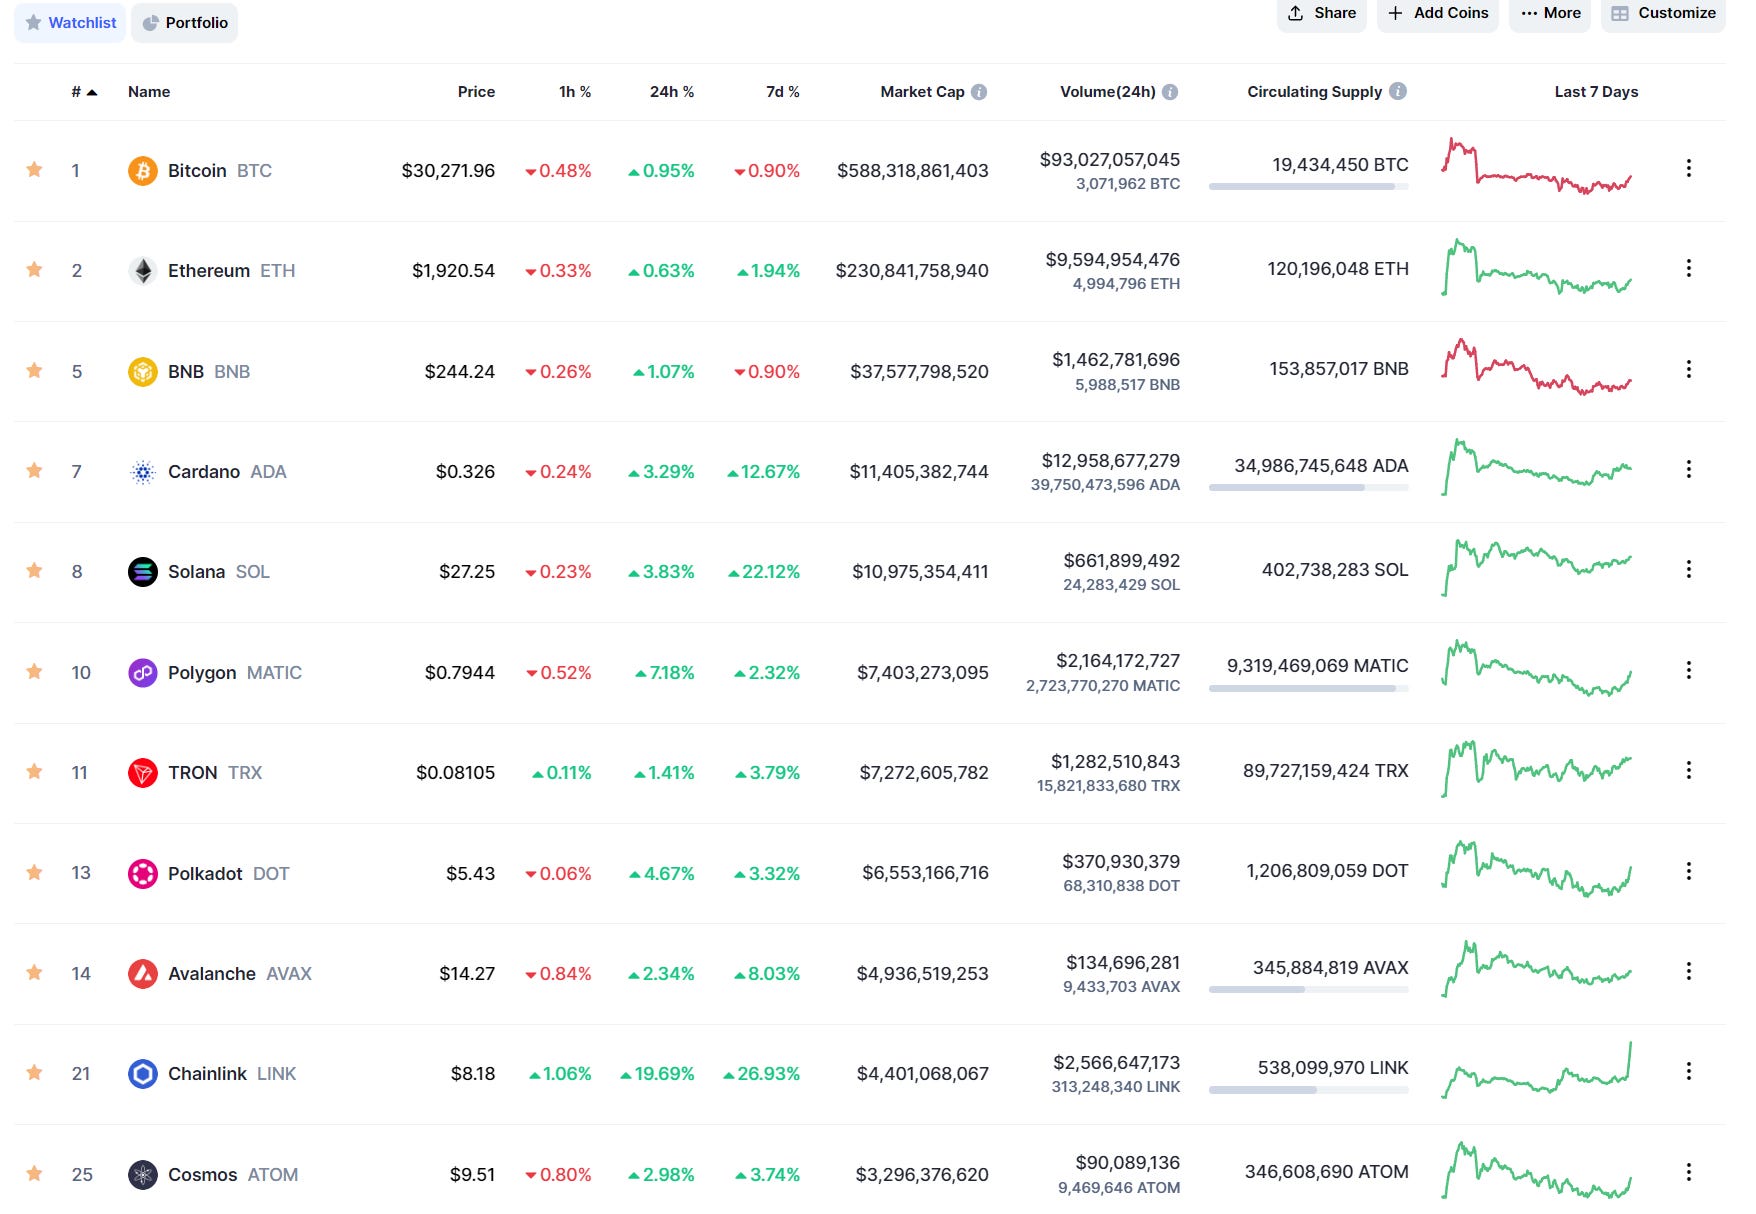The width and height of the screenshot is (1756, 1214).
Task: Open the three-dot menu for Polkadot row
Action: [1689, 871]
